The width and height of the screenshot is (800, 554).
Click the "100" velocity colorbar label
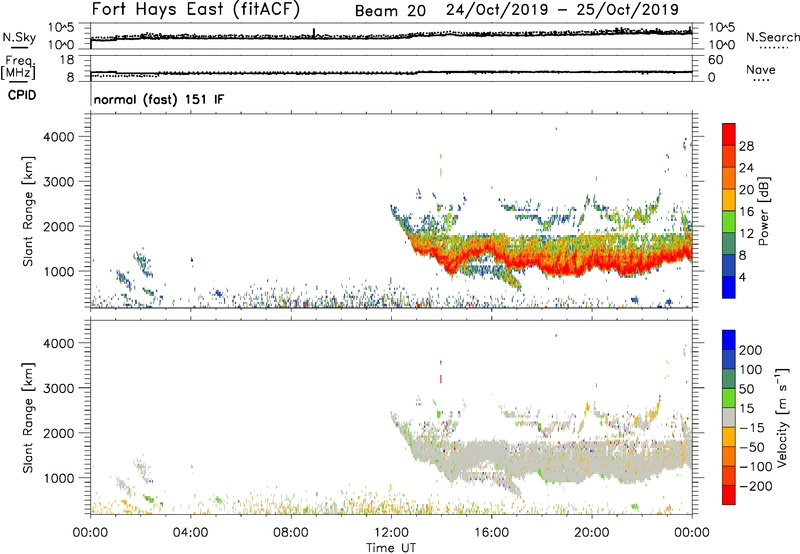click(x=751, y=370)
